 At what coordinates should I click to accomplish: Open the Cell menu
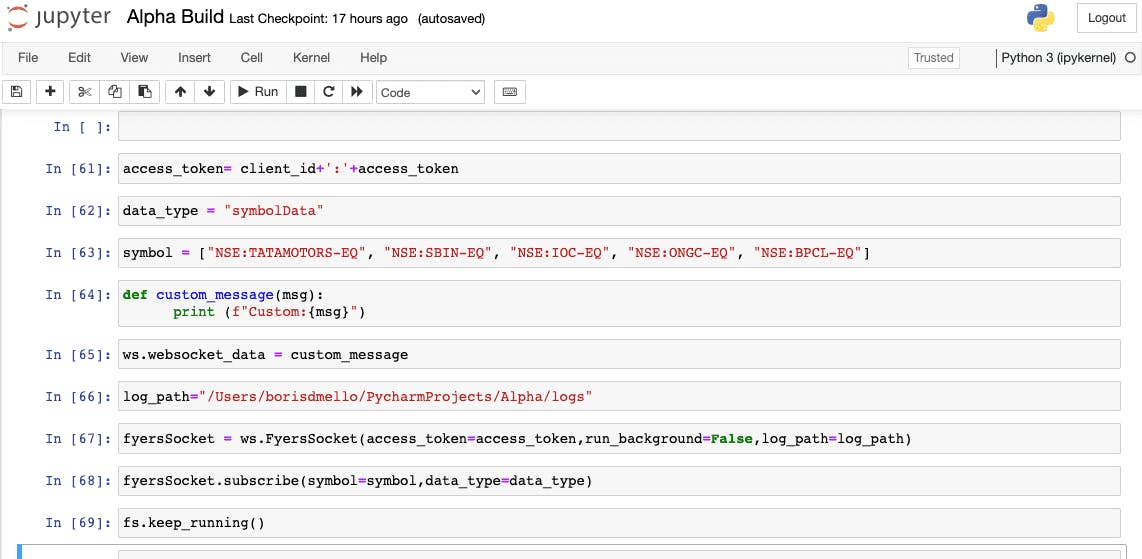(252, 58)
